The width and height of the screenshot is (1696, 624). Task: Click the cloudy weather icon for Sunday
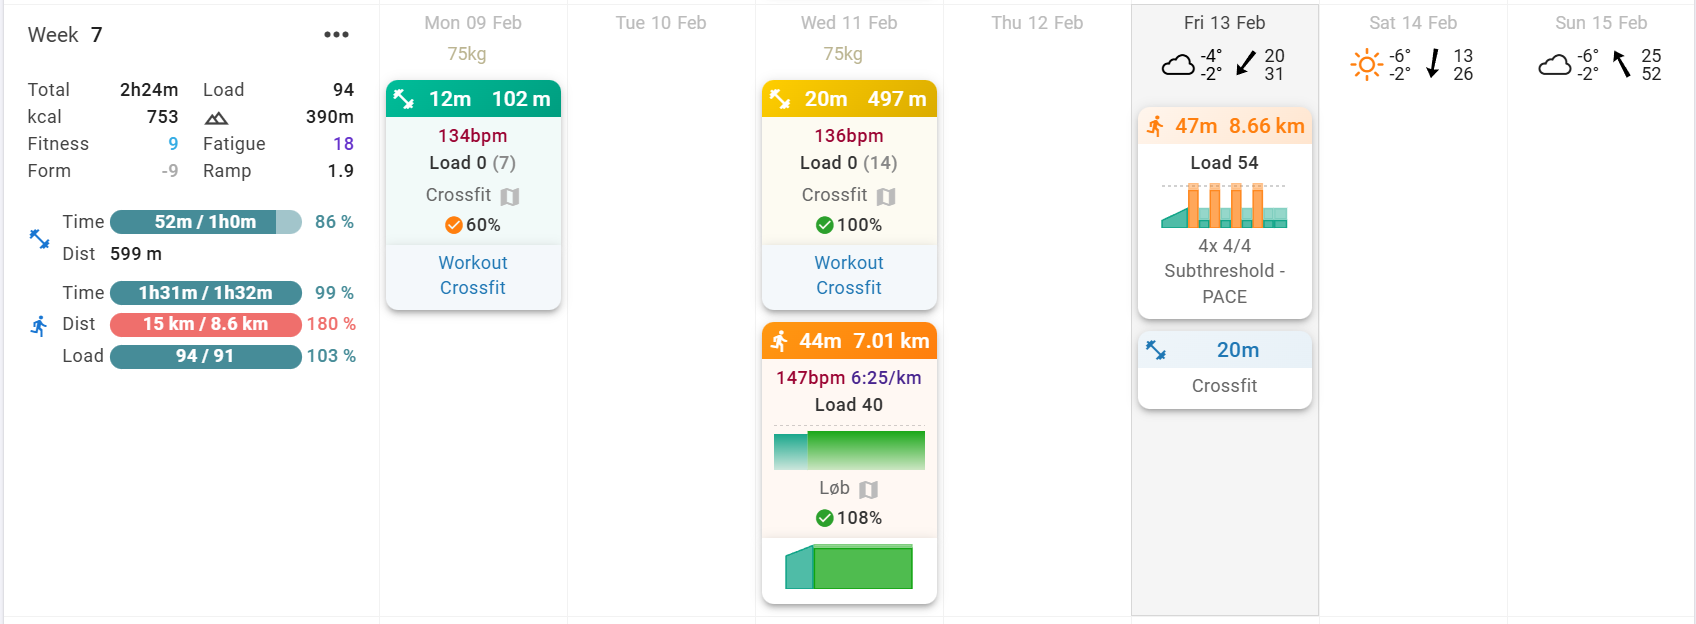(x=1554, y=66)
